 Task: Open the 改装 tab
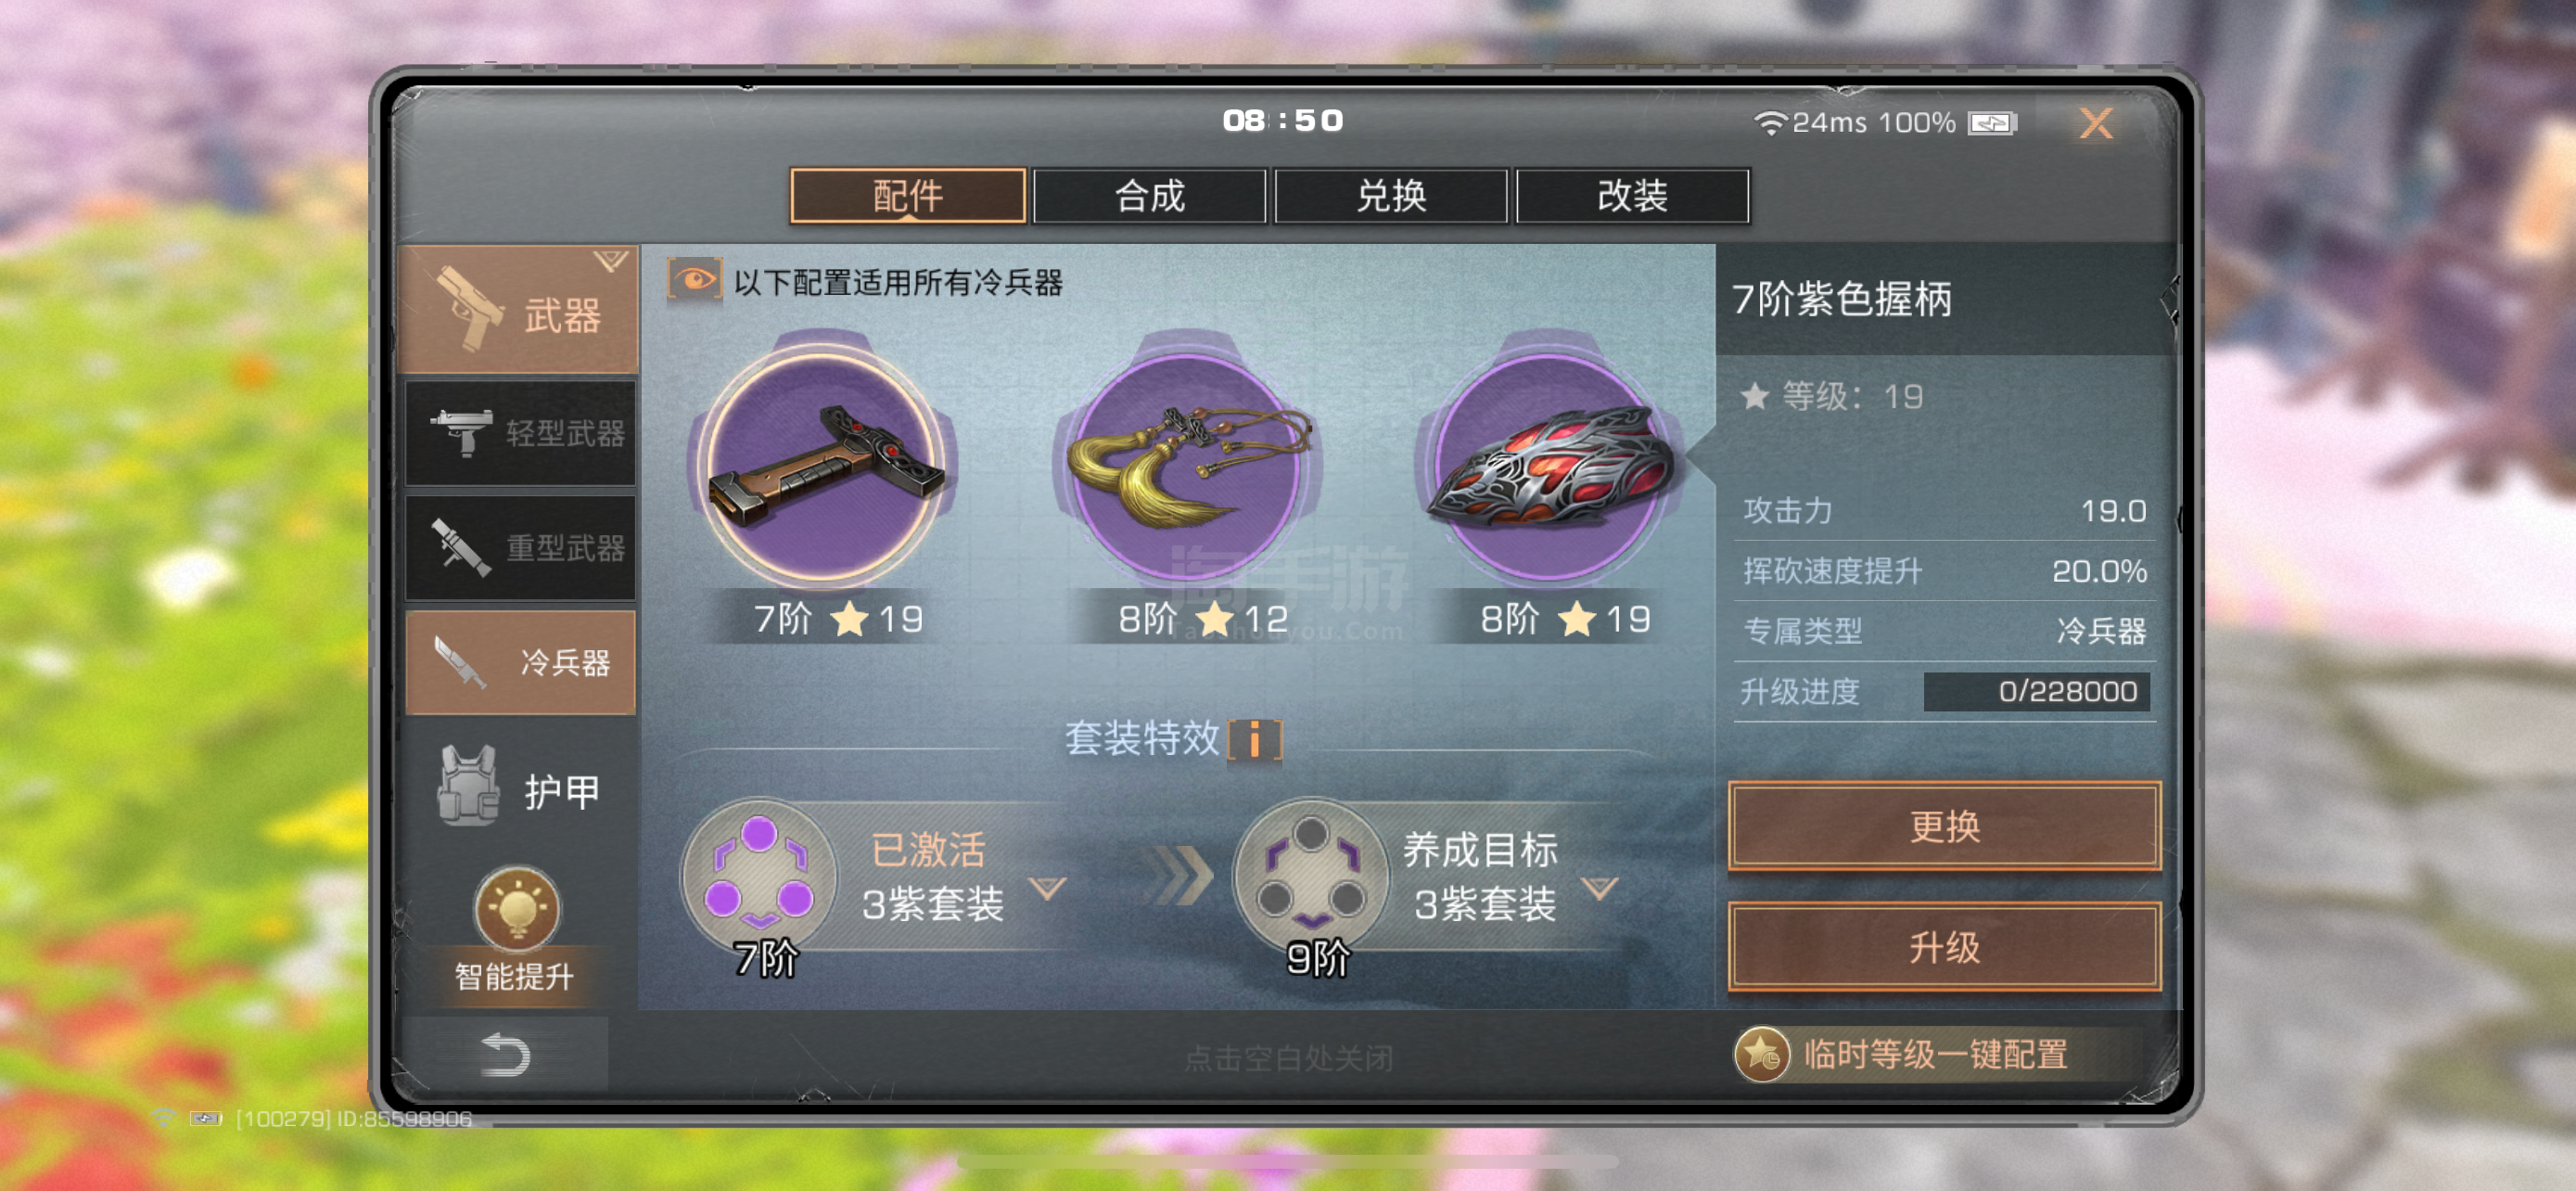click(1633, 195)
